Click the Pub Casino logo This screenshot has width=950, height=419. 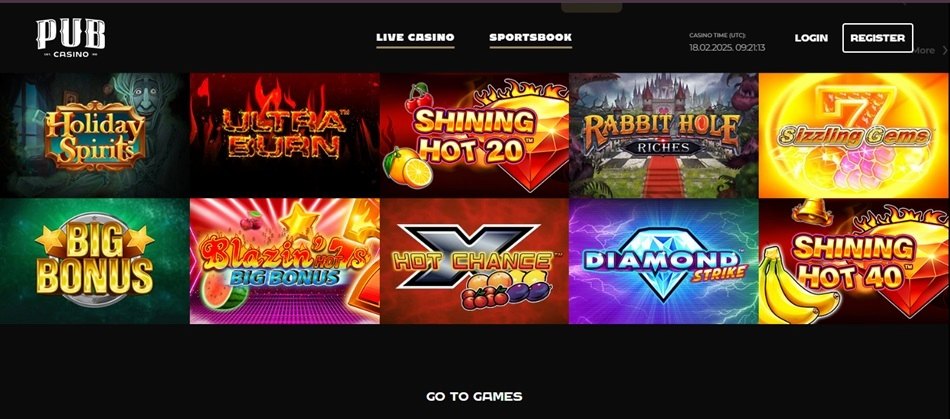click(70, 38)
